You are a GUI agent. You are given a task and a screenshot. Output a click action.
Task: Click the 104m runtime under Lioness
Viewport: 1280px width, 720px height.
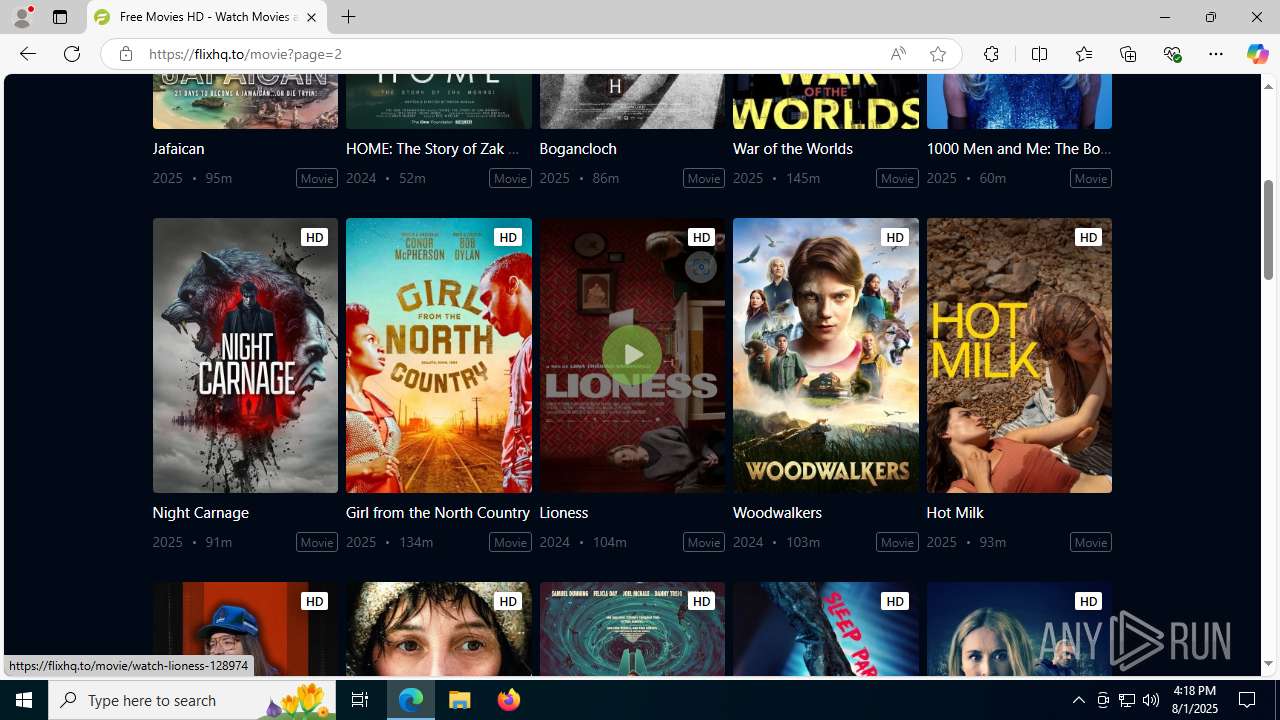coord(610,542)
